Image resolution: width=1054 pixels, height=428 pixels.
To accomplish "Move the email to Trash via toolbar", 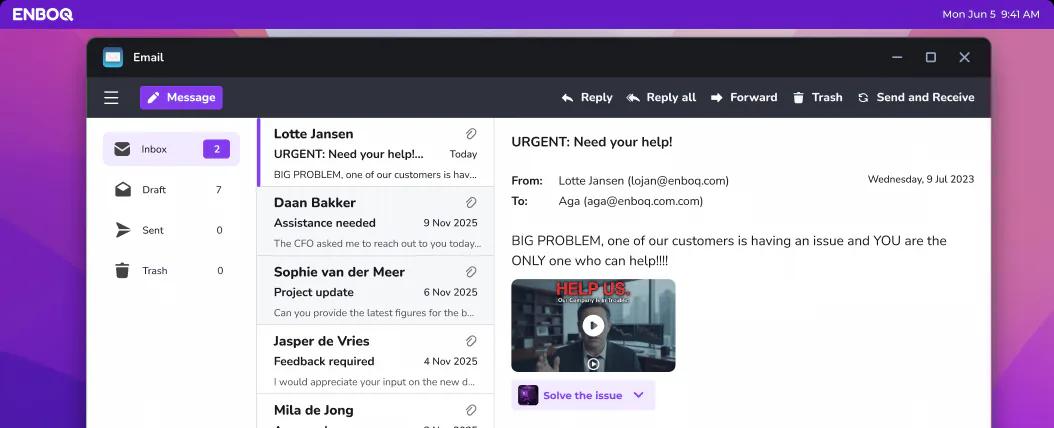I will coord(817,97).
